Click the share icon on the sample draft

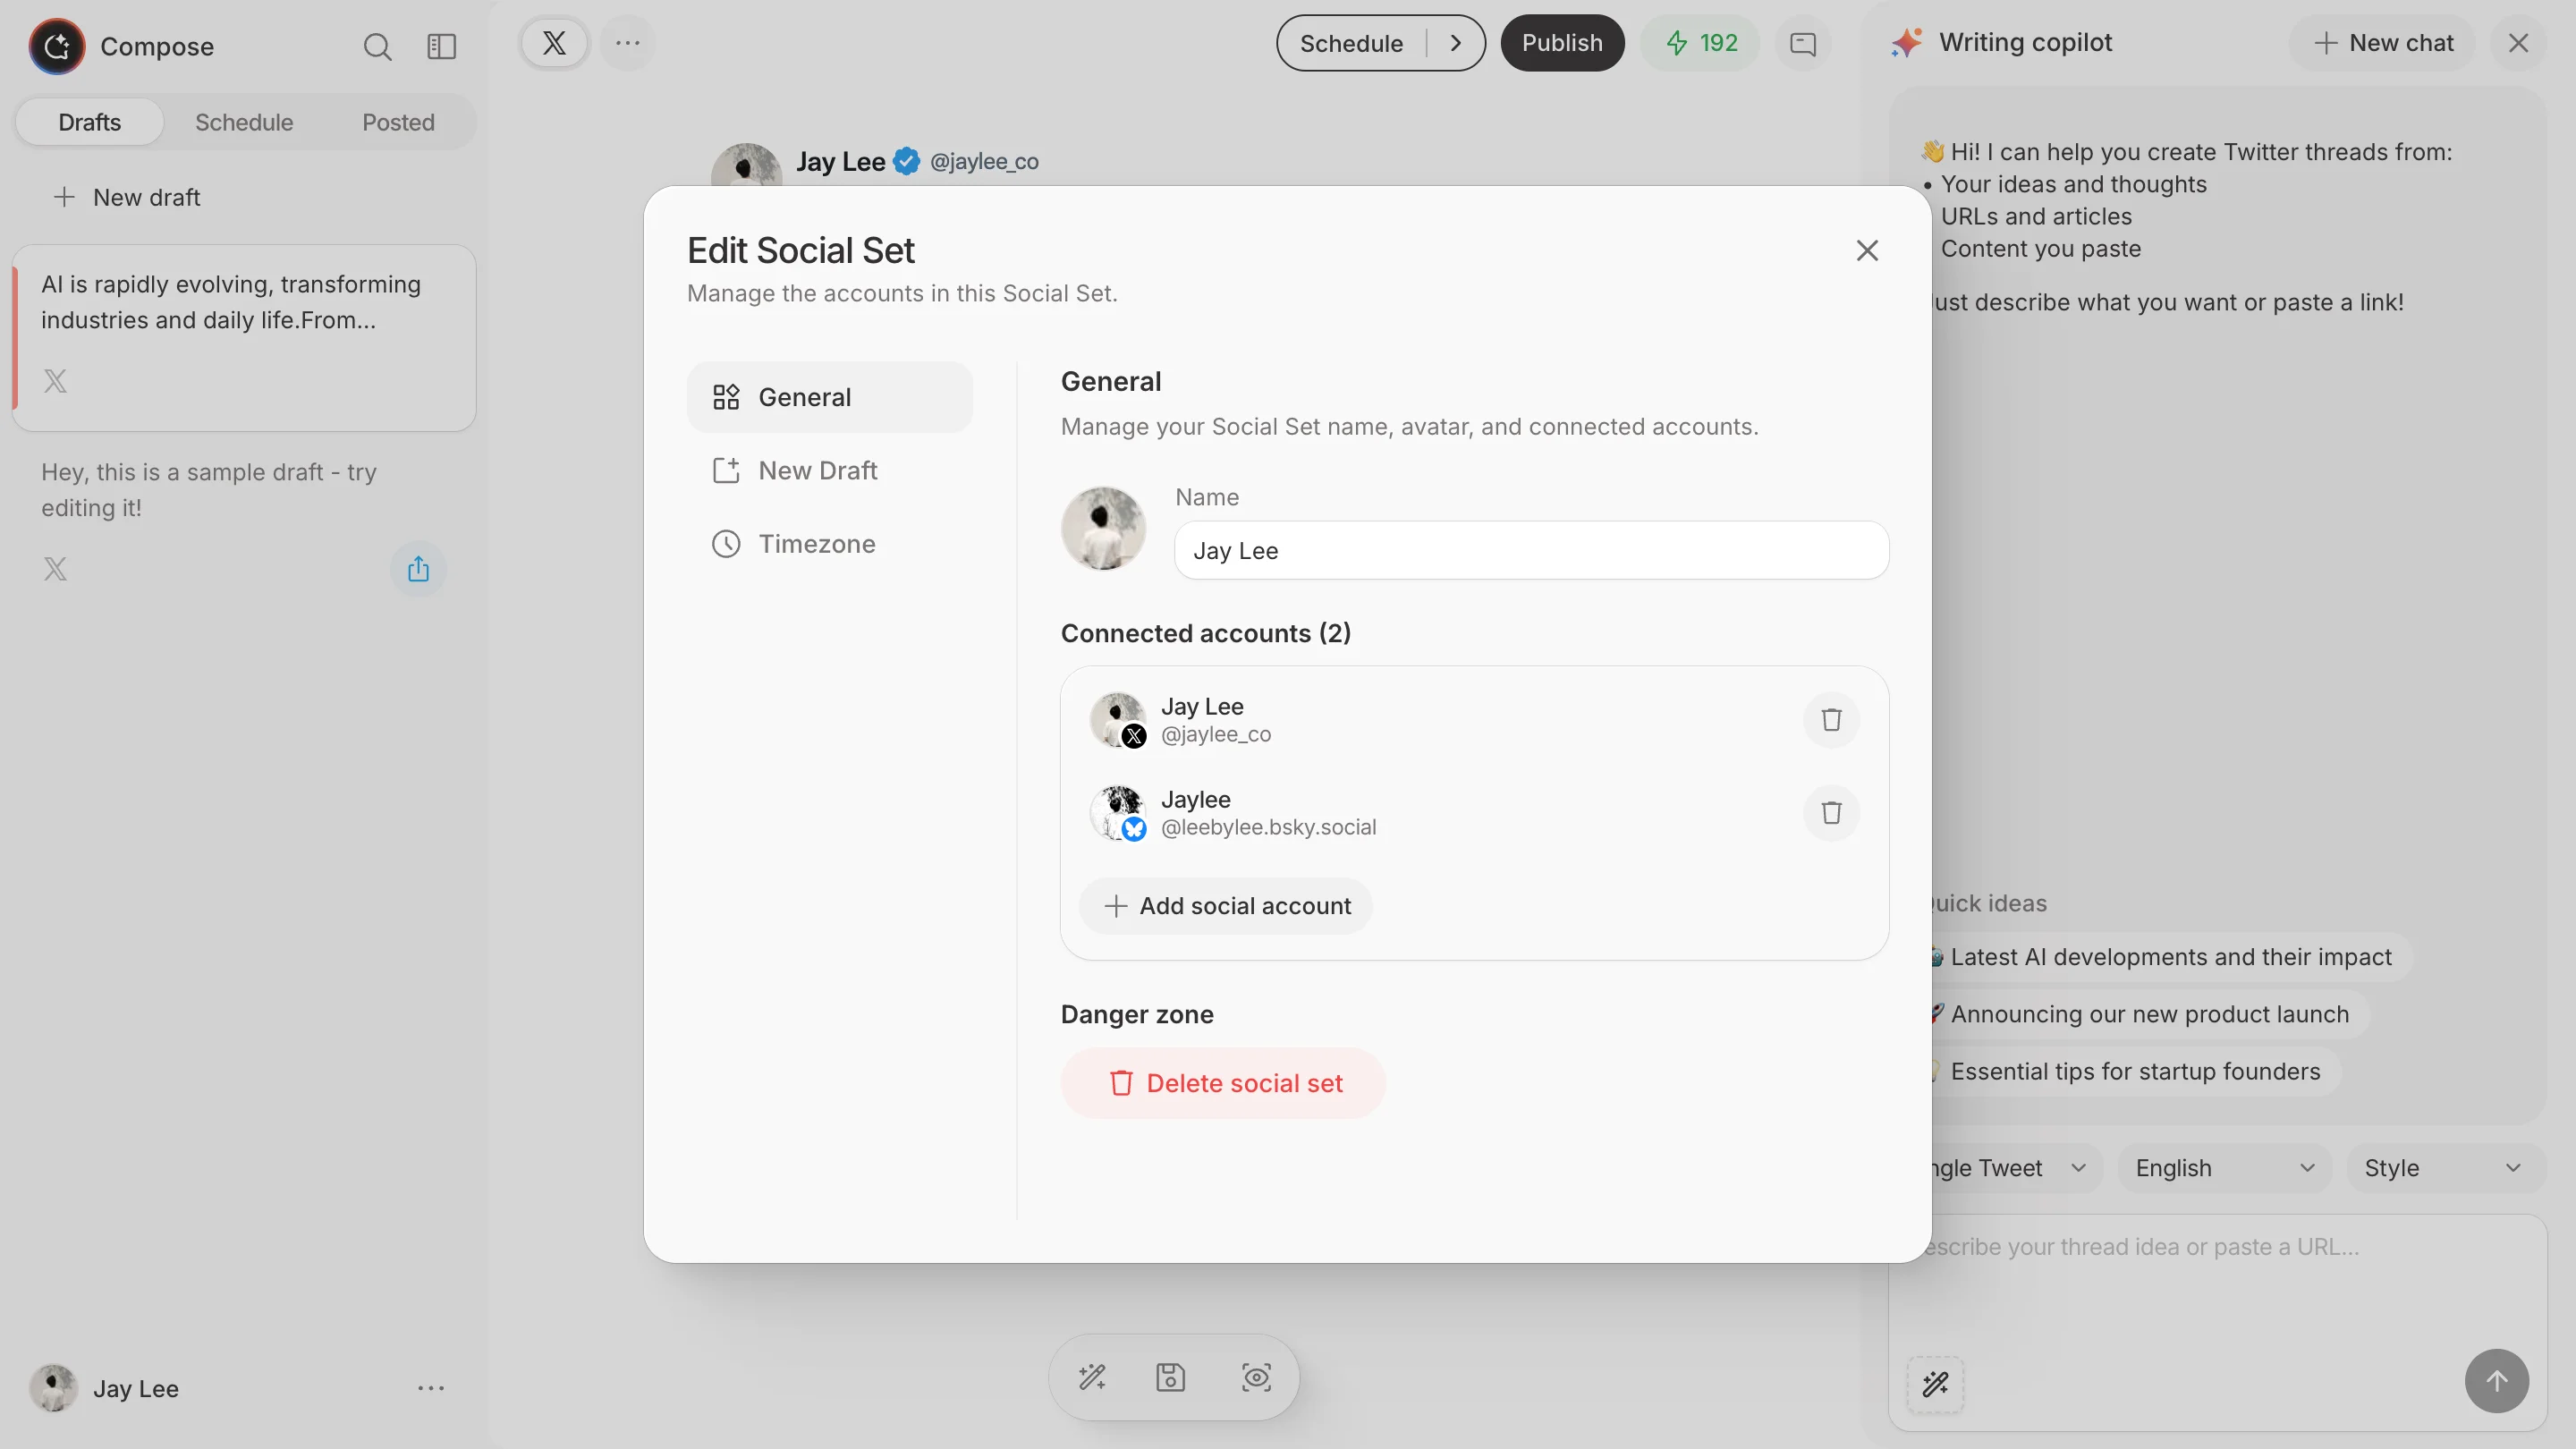[x=418, y=568]
